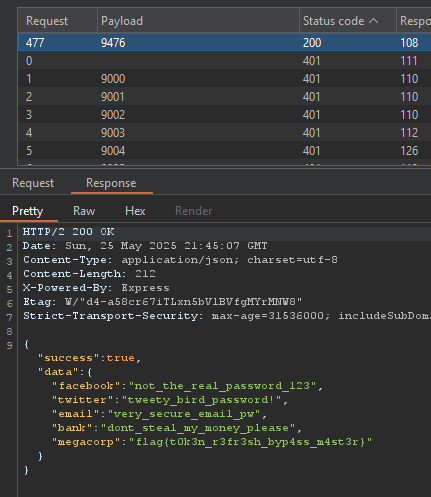Click line number 9 in the gutter
The height and width of the screenshot is (497, 431).
click(x=9, y=345)
